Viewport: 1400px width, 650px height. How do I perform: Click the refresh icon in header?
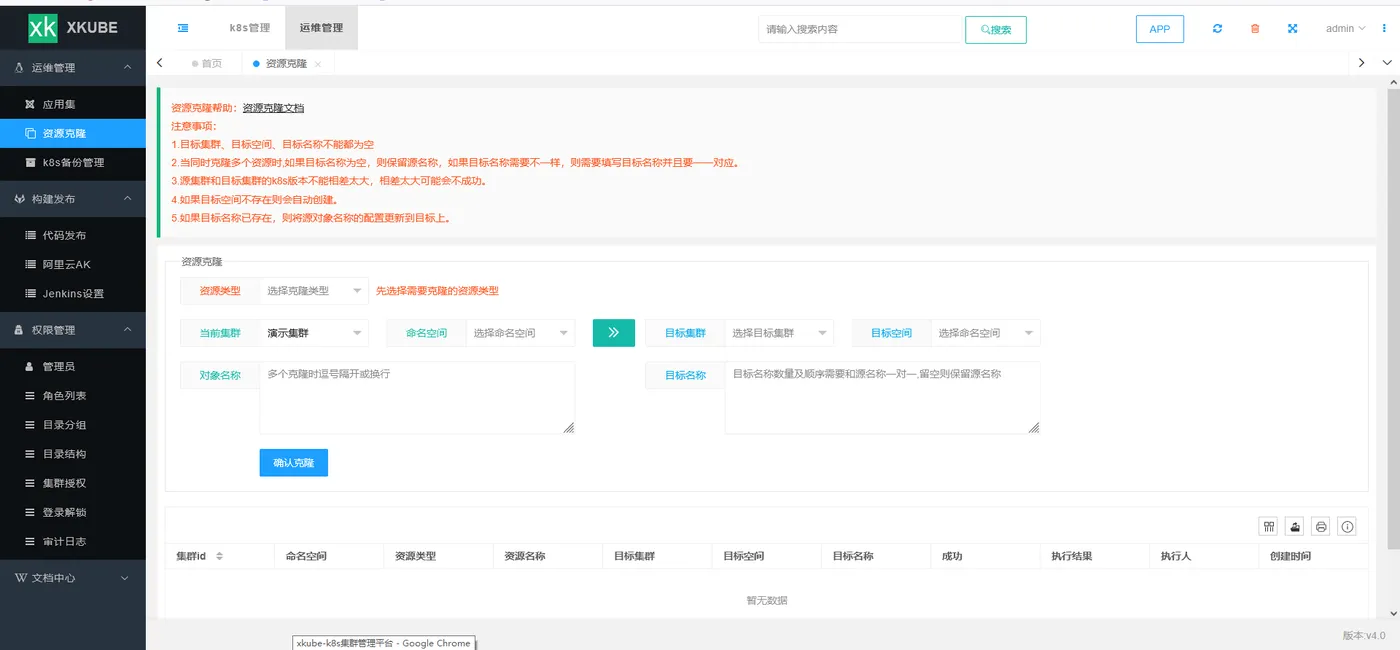point(1217,28)
